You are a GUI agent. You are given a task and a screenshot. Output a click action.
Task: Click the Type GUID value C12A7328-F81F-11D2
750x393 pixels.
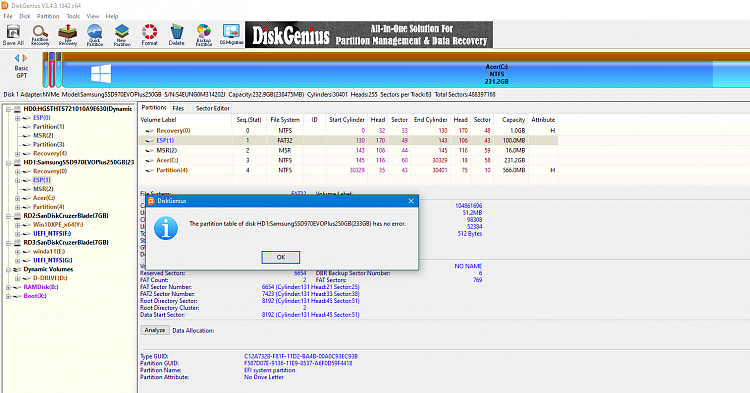pos(301,357)
